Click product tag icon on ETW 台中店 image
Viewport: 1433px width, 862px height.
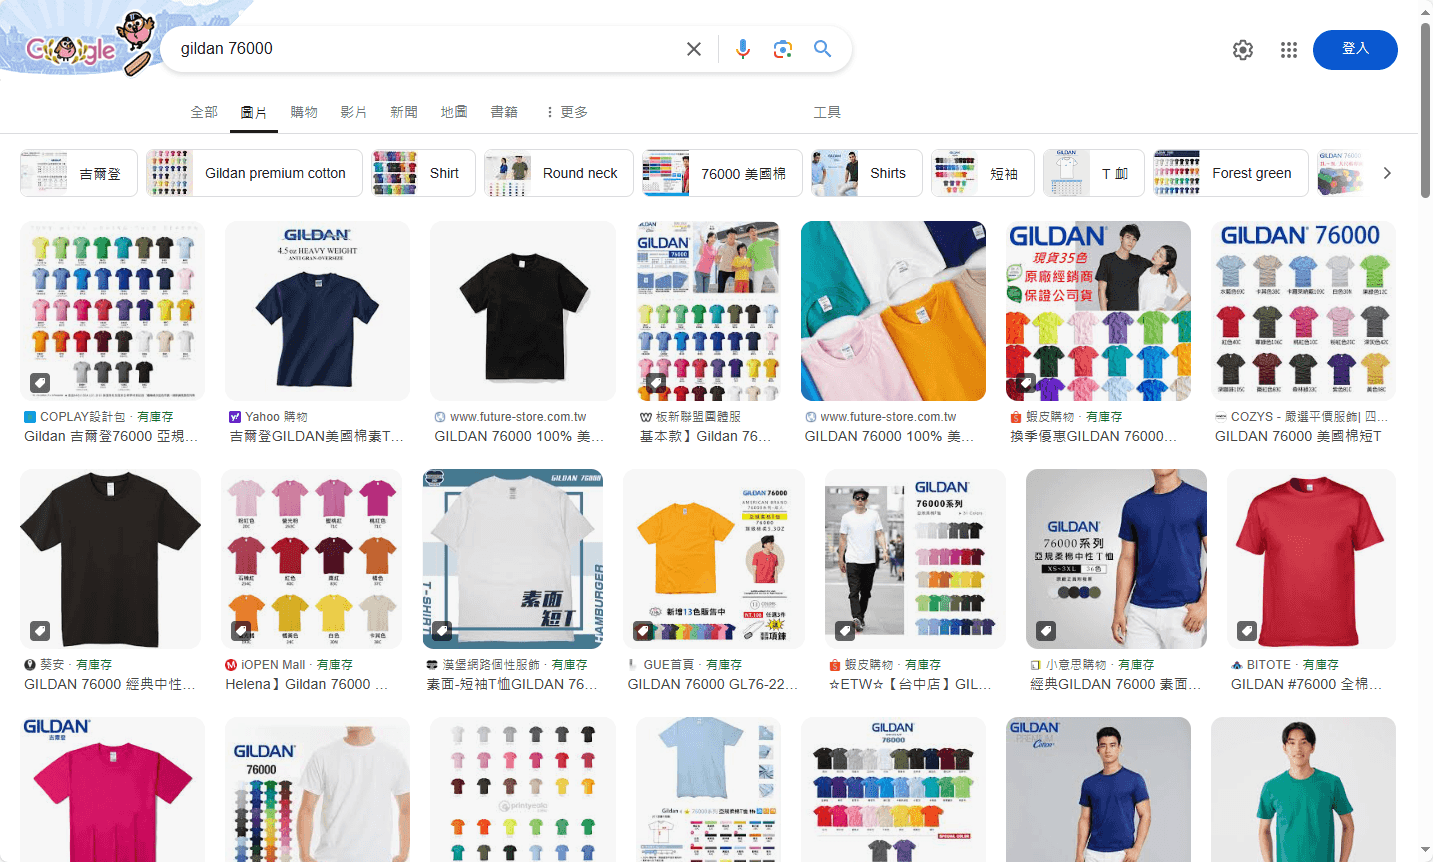tap(845, 631)
